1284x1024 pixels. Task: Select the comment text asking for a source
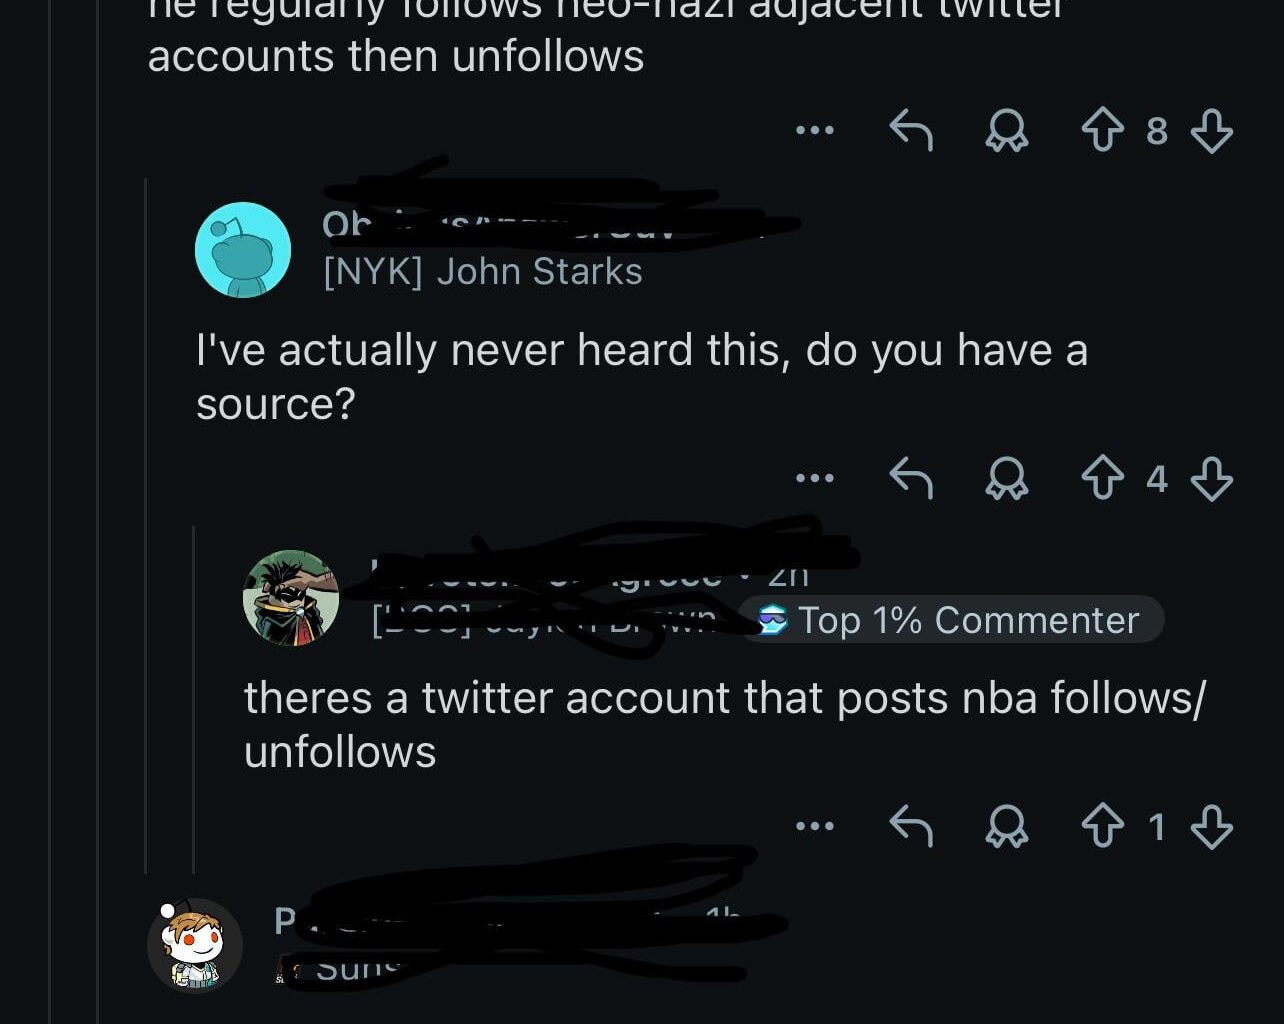(x=640, y=375)
